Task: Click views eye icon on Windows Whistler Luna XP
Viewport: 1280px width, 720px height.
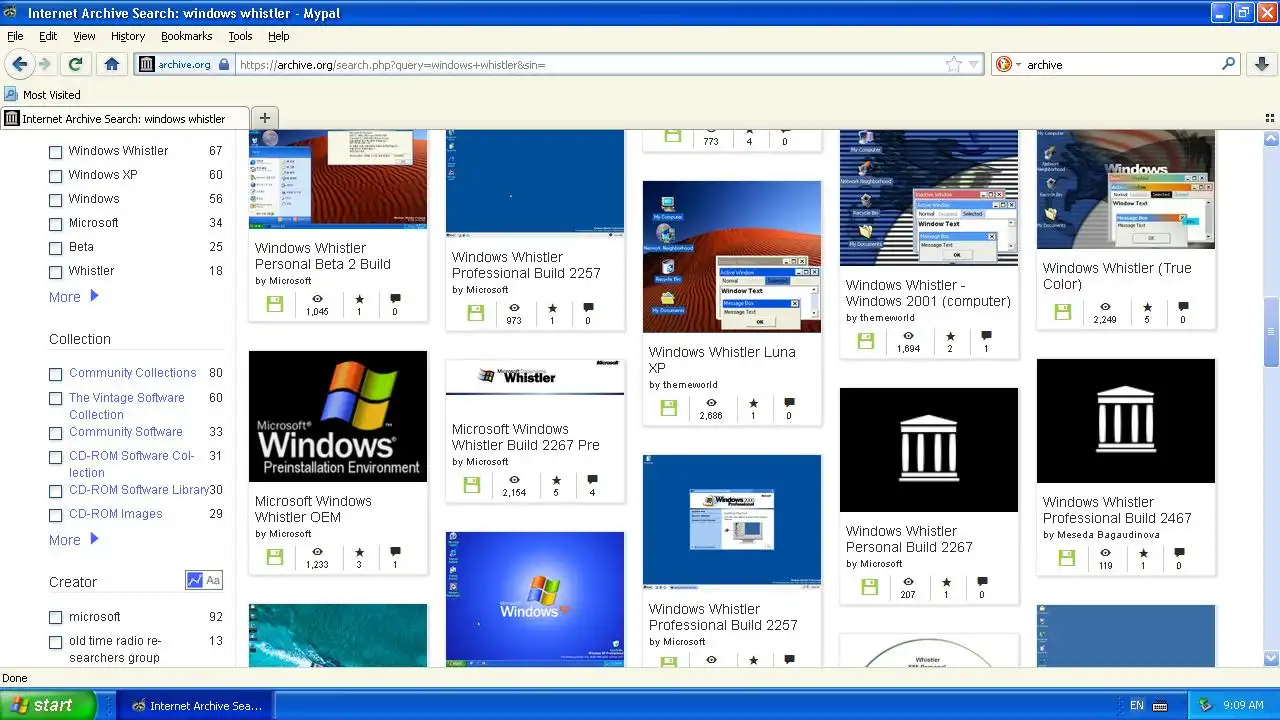Action: click(x=711, y=403)
